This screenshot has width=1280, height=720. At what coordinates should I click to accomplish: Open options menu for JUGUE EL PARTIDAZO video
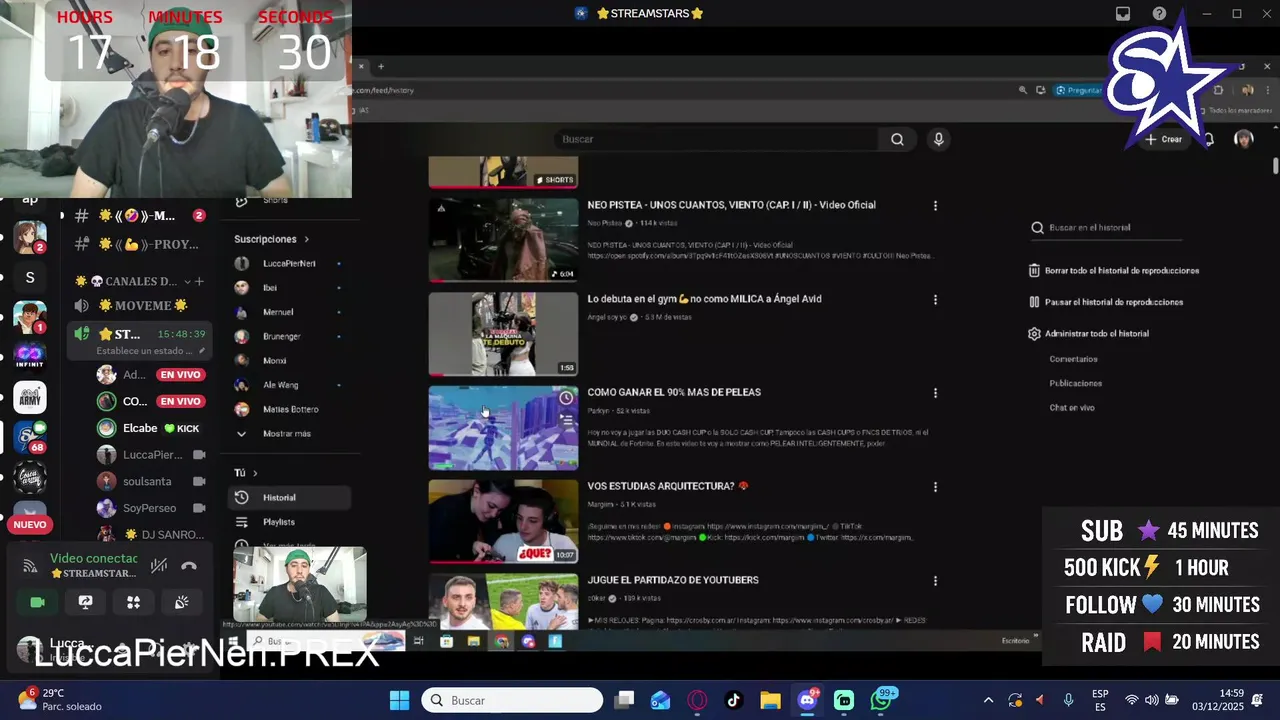click(935, 581)
